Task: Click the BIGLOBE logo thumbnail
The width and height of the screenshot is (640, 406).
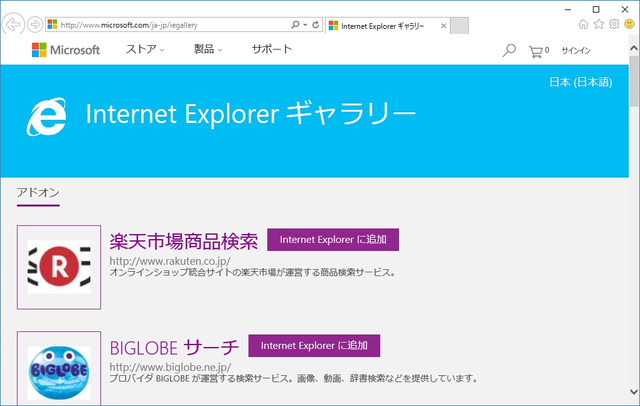Action: click(59, 368)
